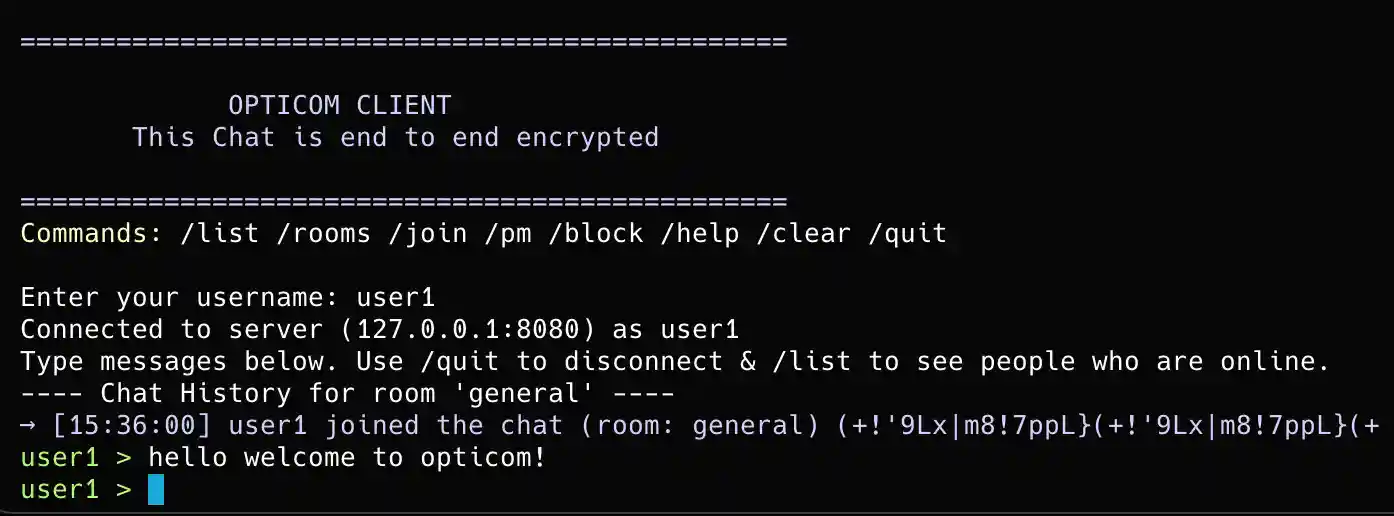The width and height of the screenshot is (1394, 516).
Task: Click the /quit command in the commands line
Action: pyautogui.click(x=908, y=234)
